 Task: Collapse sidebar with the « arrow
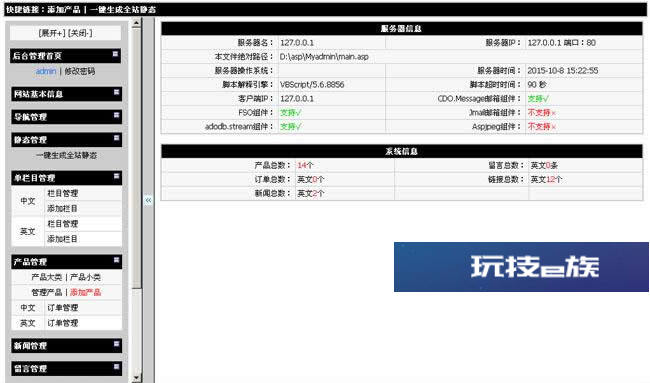coord(148,201)
